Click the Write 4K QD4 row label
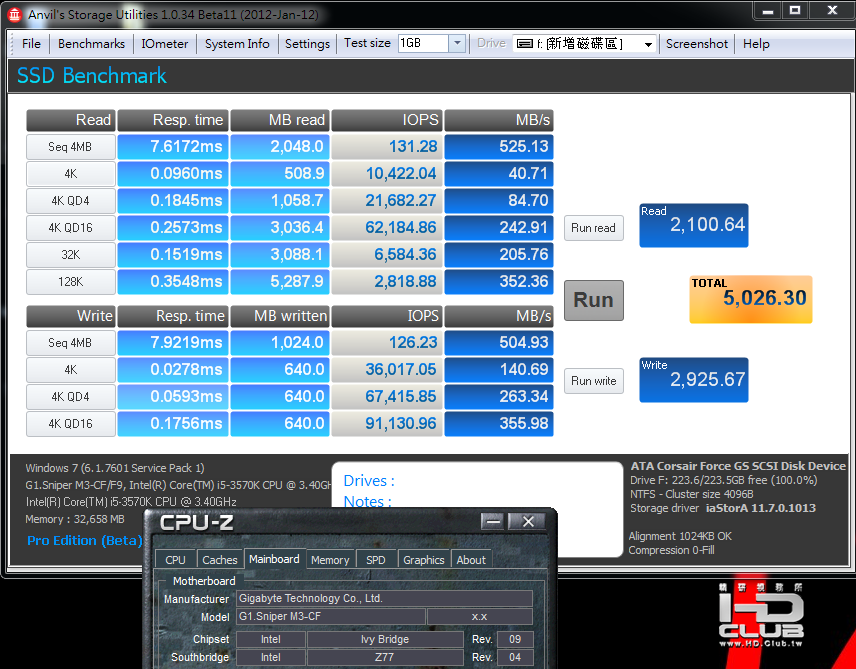This screenshot has width=856, height=669. pyautogui.click(x=70, y=396)
